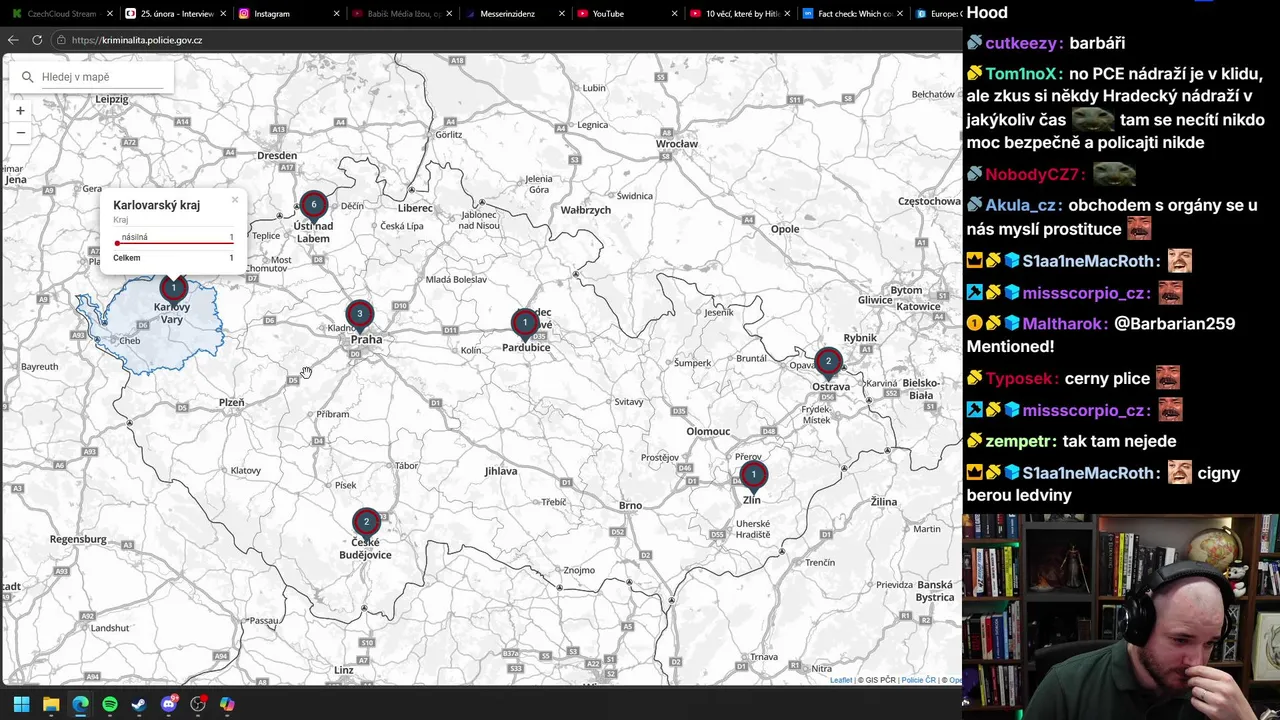Viewport: 1280px width, 720px height.
Task: Click the search magnifier icon in map search
Action: pos(27,77)
